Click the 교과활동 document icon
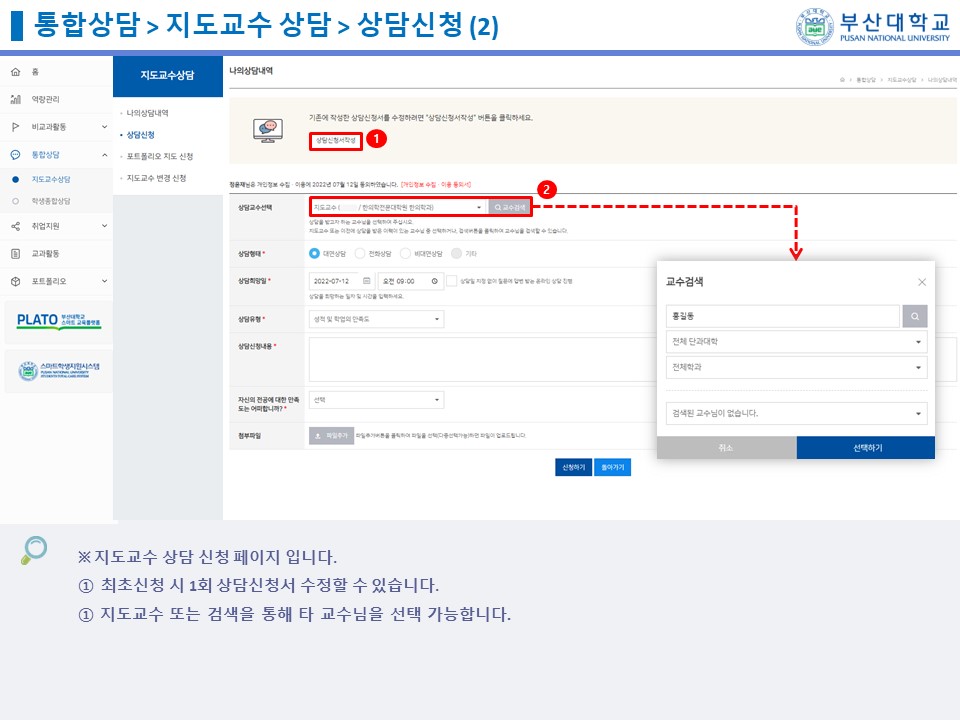 (x=15, y=254)
